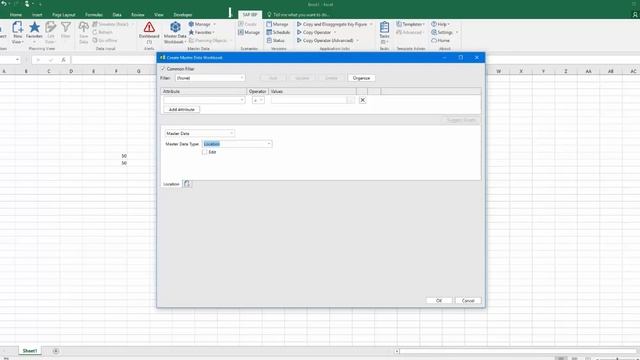The width and height of the screenshot is (640, 360).
Task: Open the Master Data dropdown in dialog
Action: coord(200,133)
